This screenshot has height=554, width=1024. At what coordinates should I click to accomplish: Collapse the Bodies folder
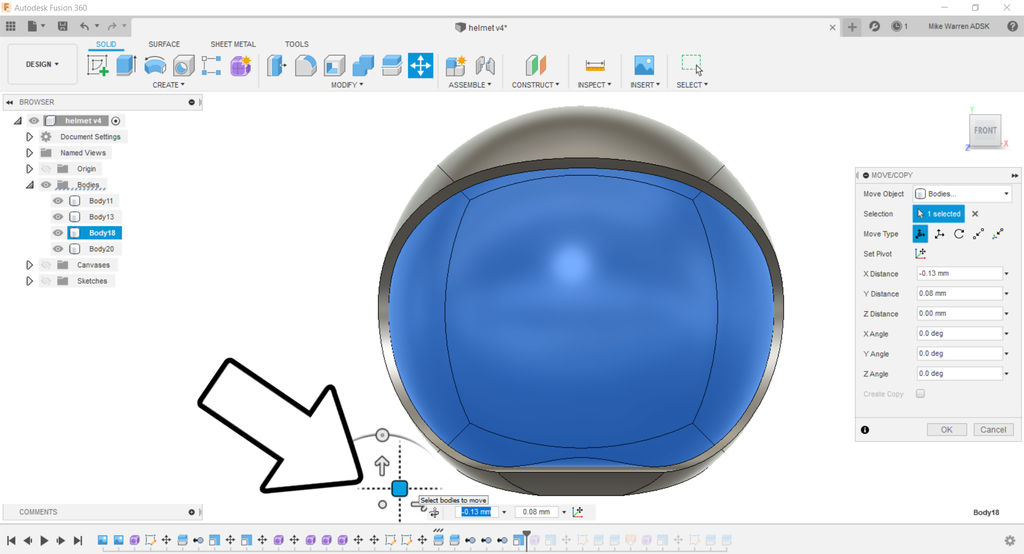(x=29, y=185)
